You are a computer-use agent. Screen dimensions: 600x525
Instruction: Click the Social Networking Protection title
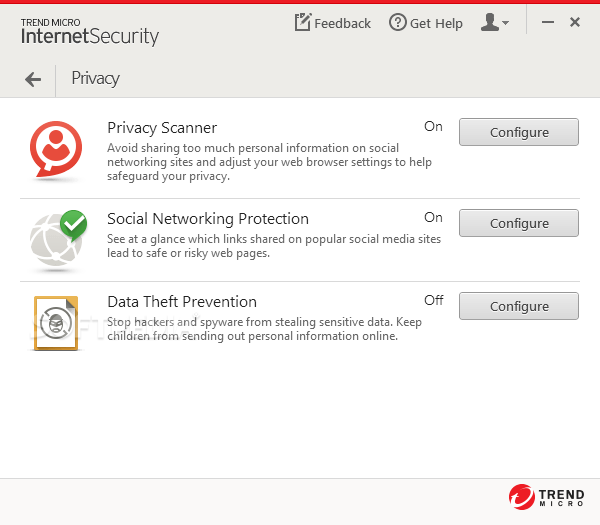(208, 219)
